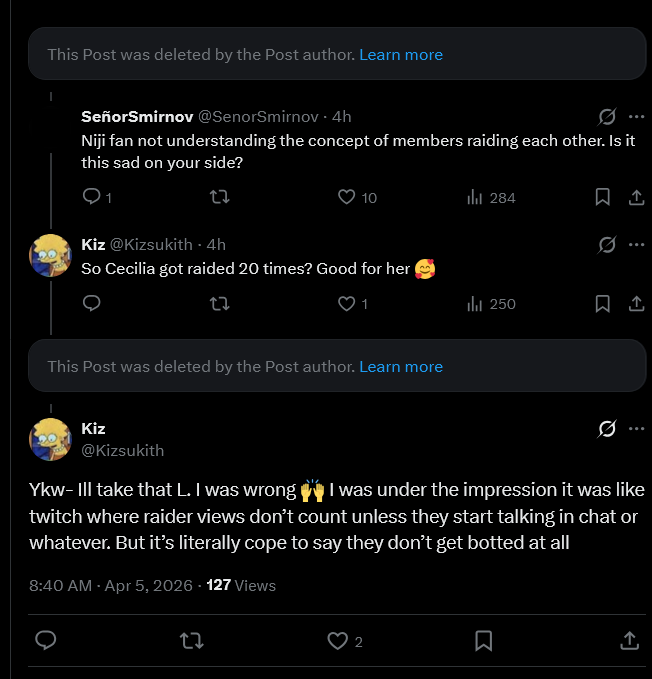
Task: Click first deleted post Learn more link
Action: tap(400, 54)
